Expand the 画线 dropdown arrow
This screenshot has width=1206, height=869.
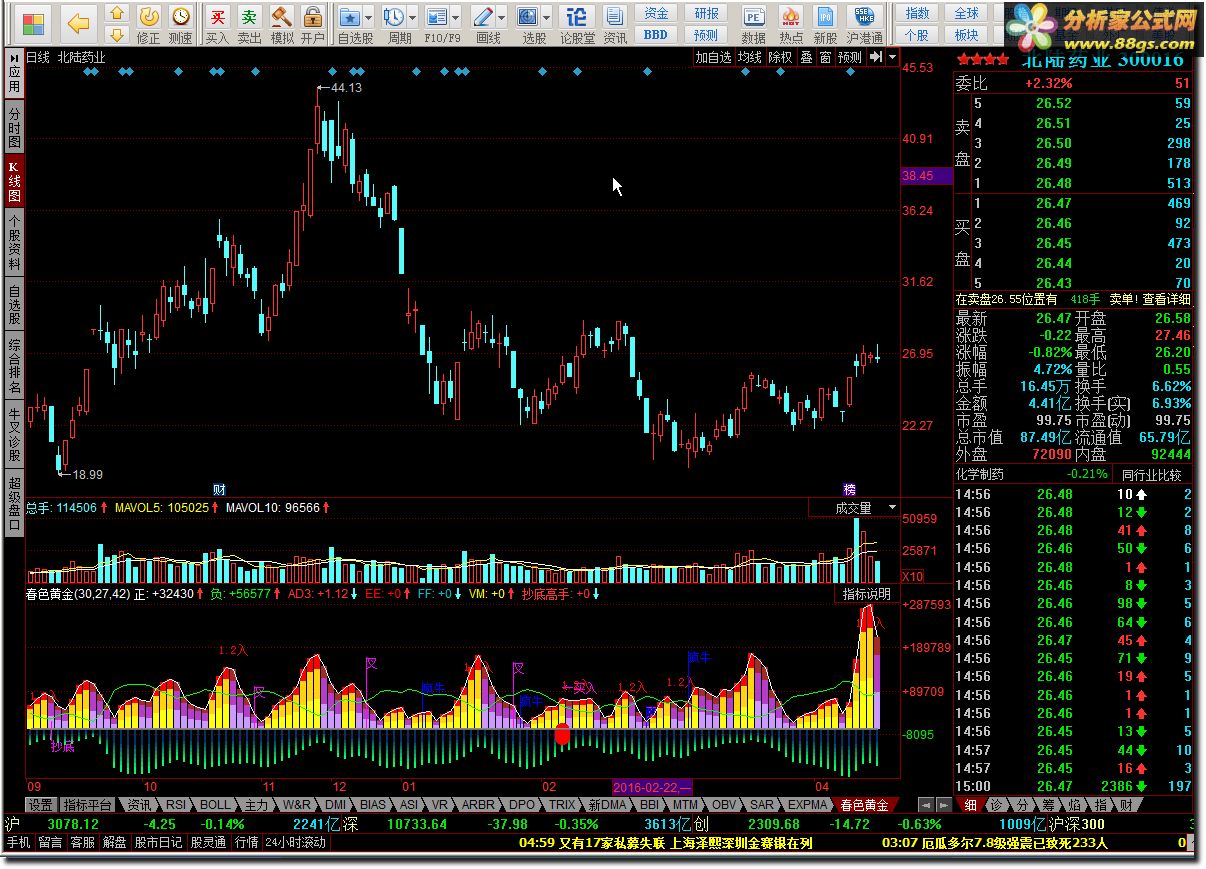(500, 18)
